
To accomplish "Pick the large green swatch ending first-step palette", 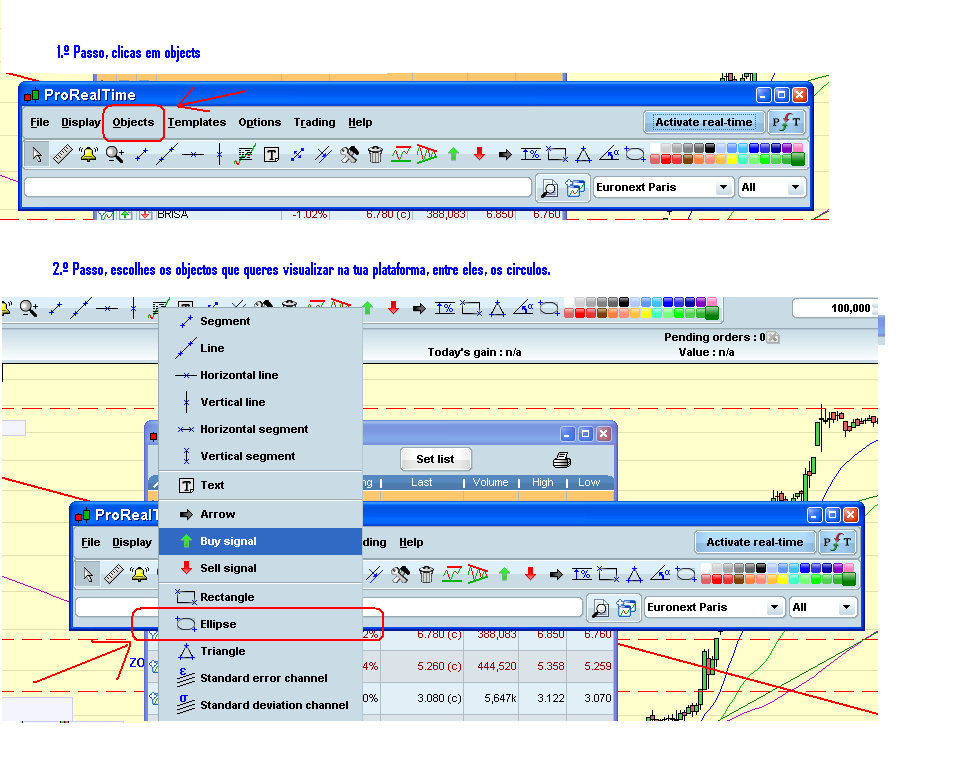I will [798, 159].
